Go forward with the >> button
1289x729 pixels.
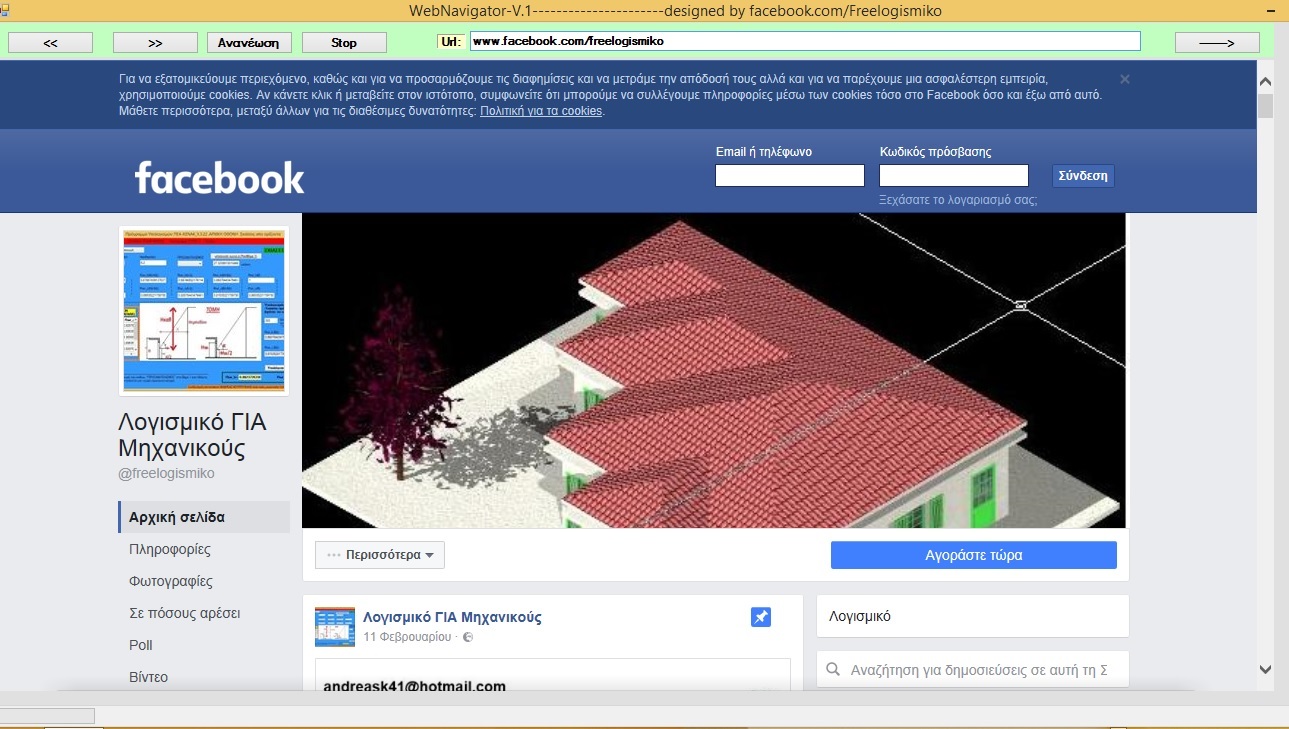pyautogui.click(x=155, y=43)
